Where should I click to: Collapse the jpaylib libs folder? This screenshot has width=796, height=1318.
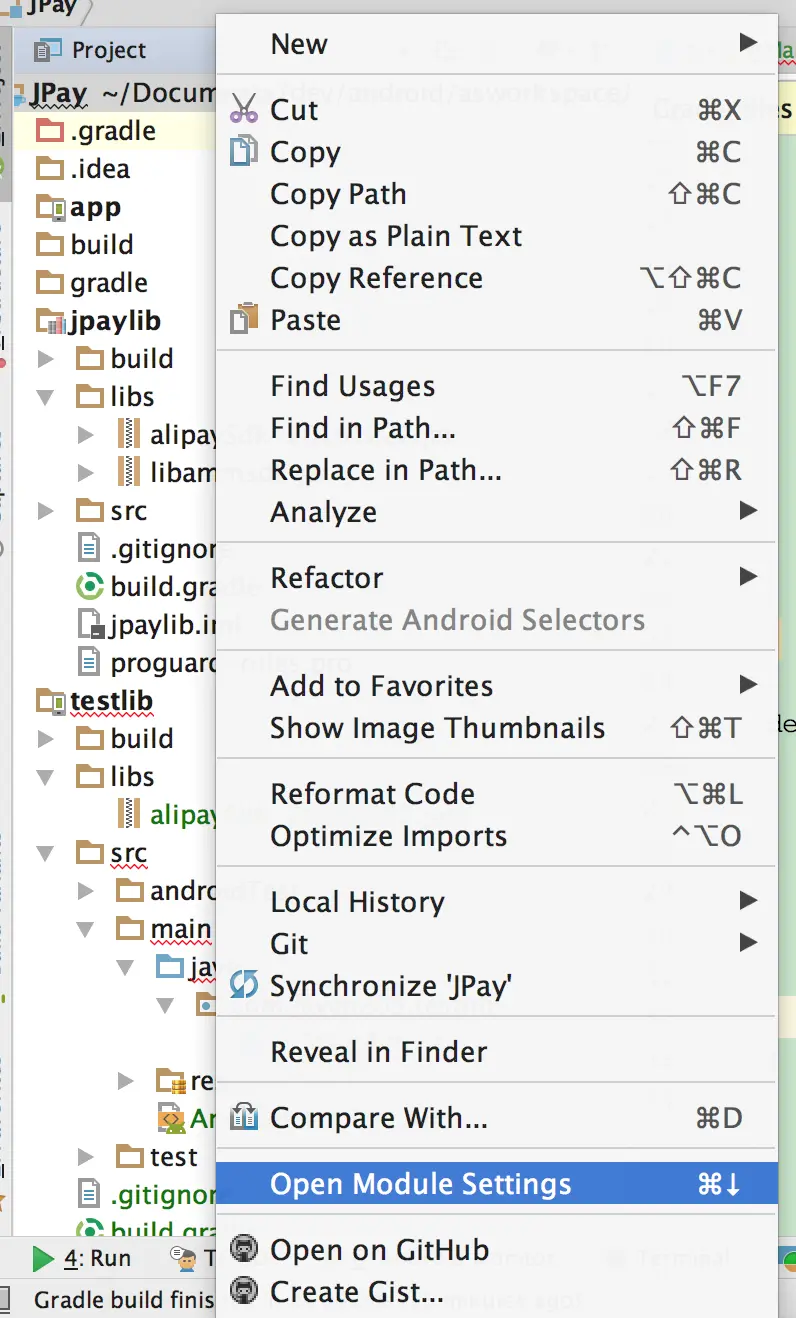click(x=45, y=397)
